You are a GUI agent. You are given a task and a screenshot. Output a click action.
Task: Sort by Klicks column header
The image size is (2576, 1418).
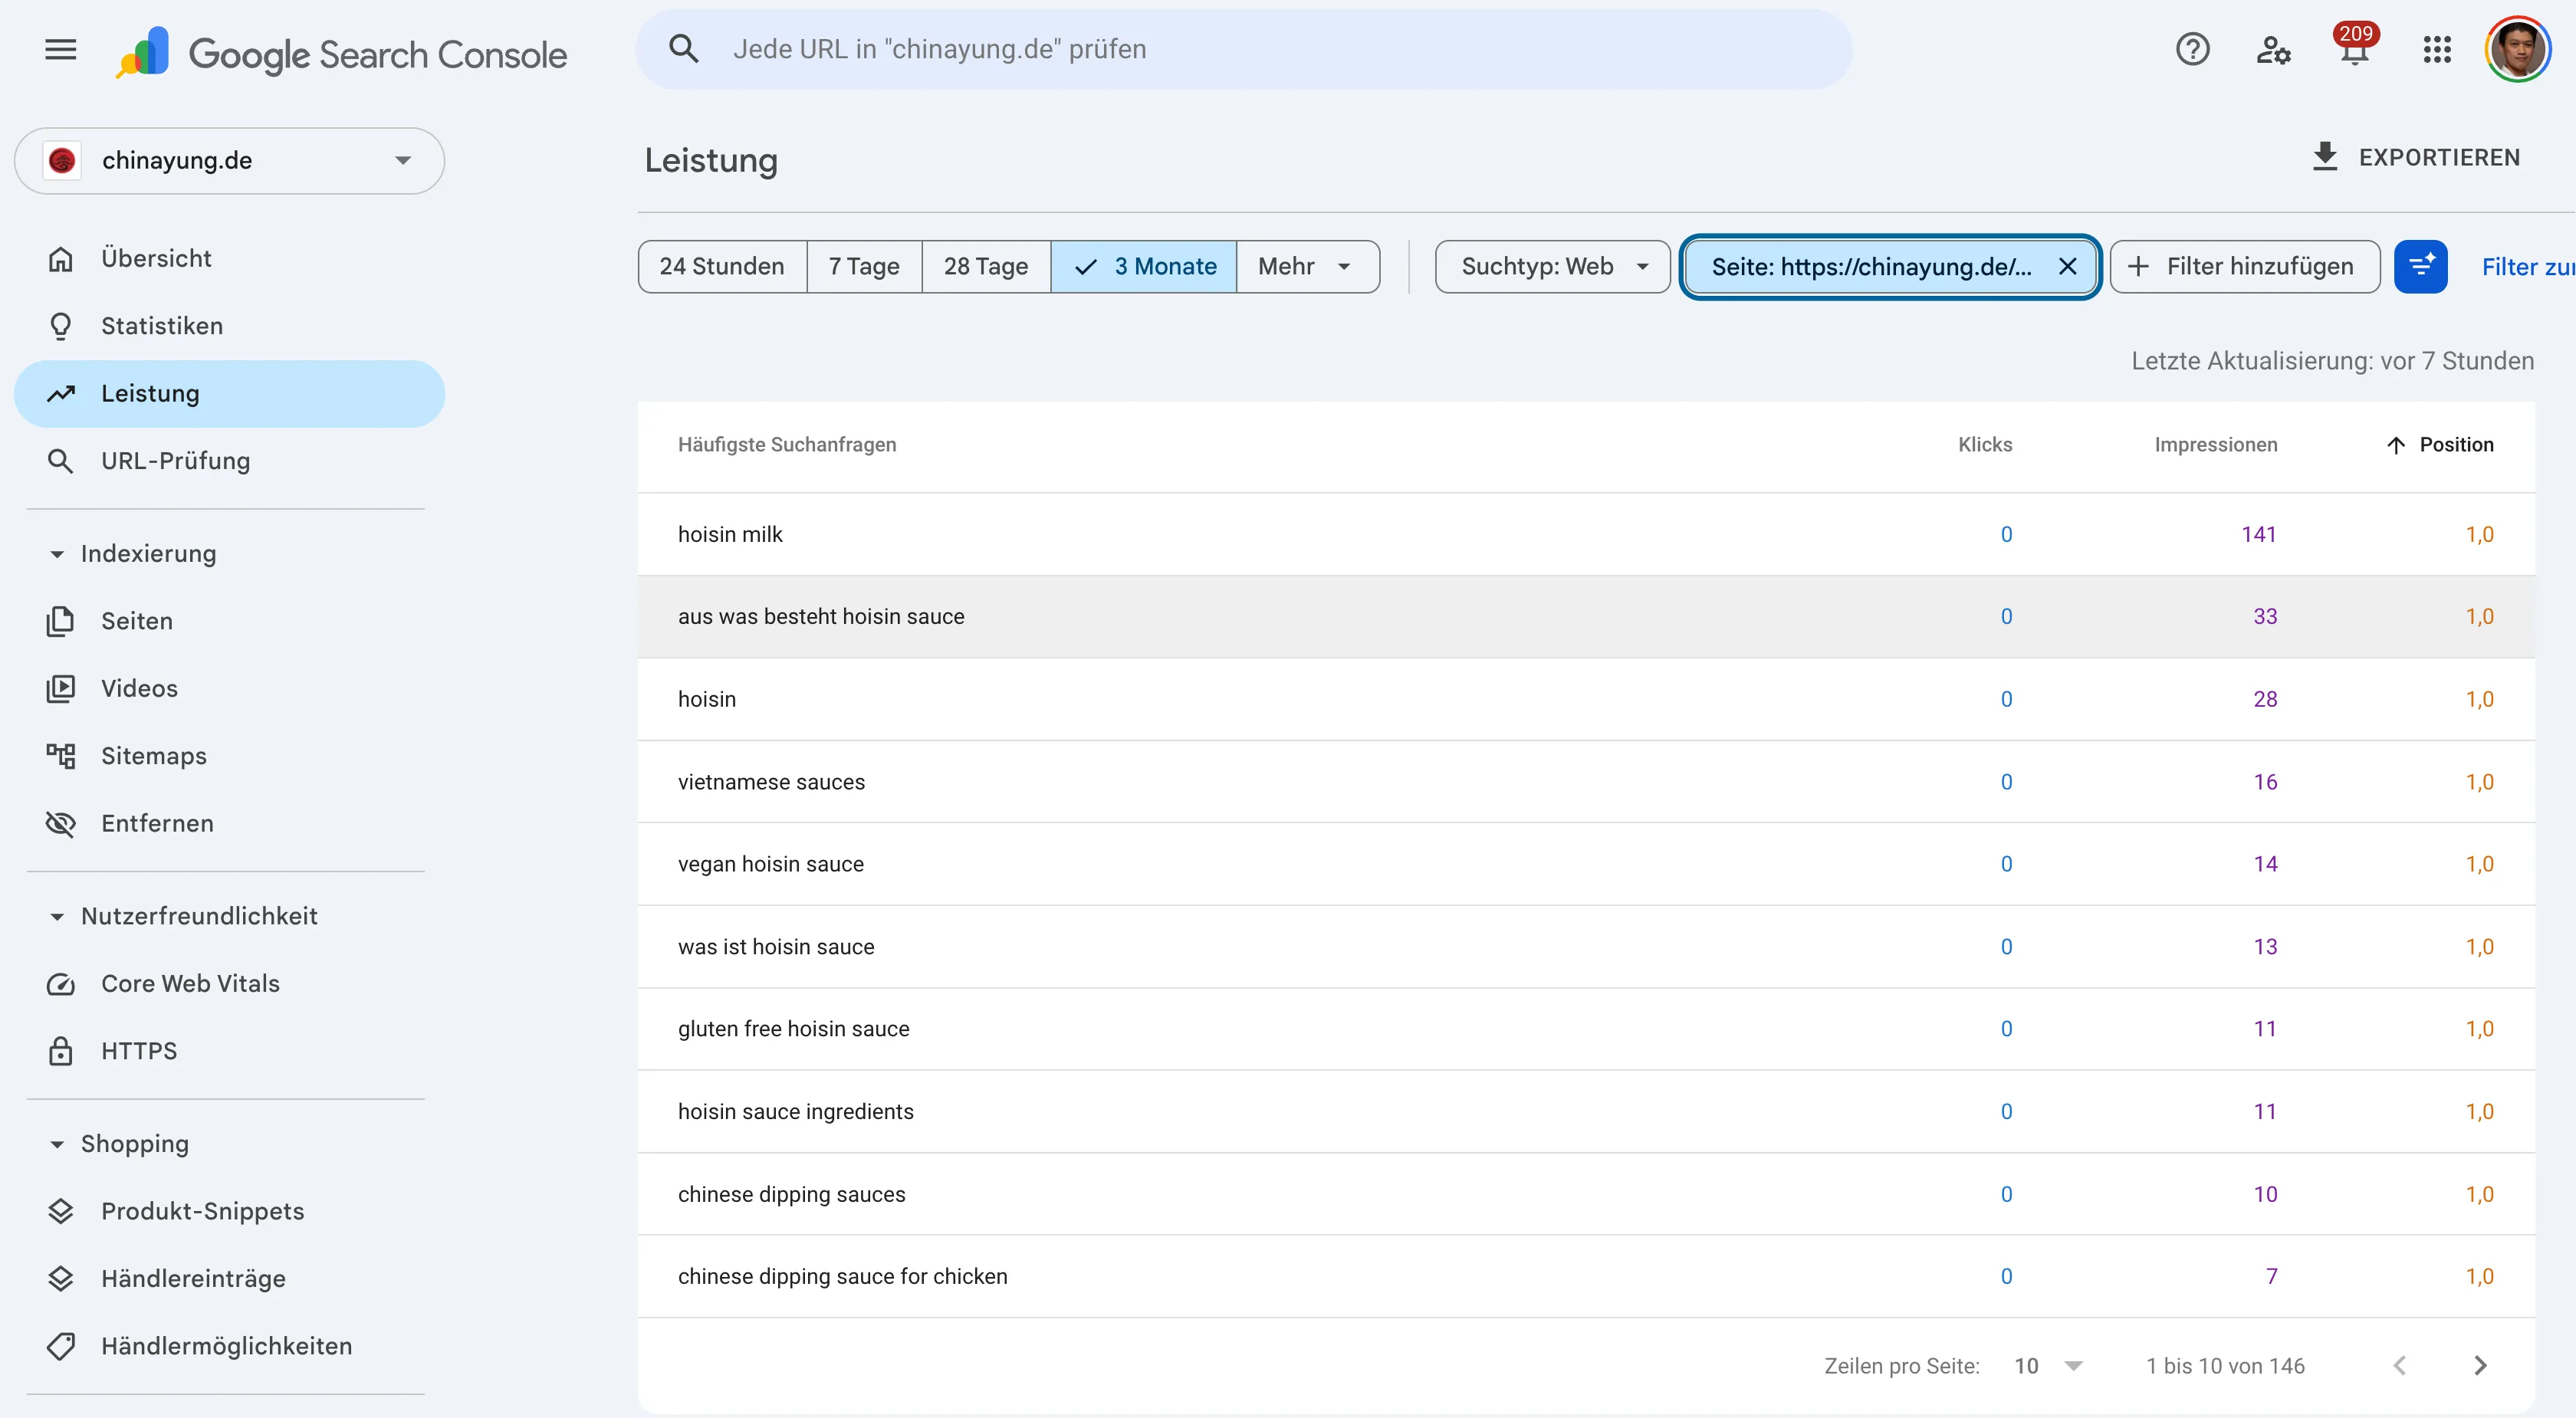1984,445
